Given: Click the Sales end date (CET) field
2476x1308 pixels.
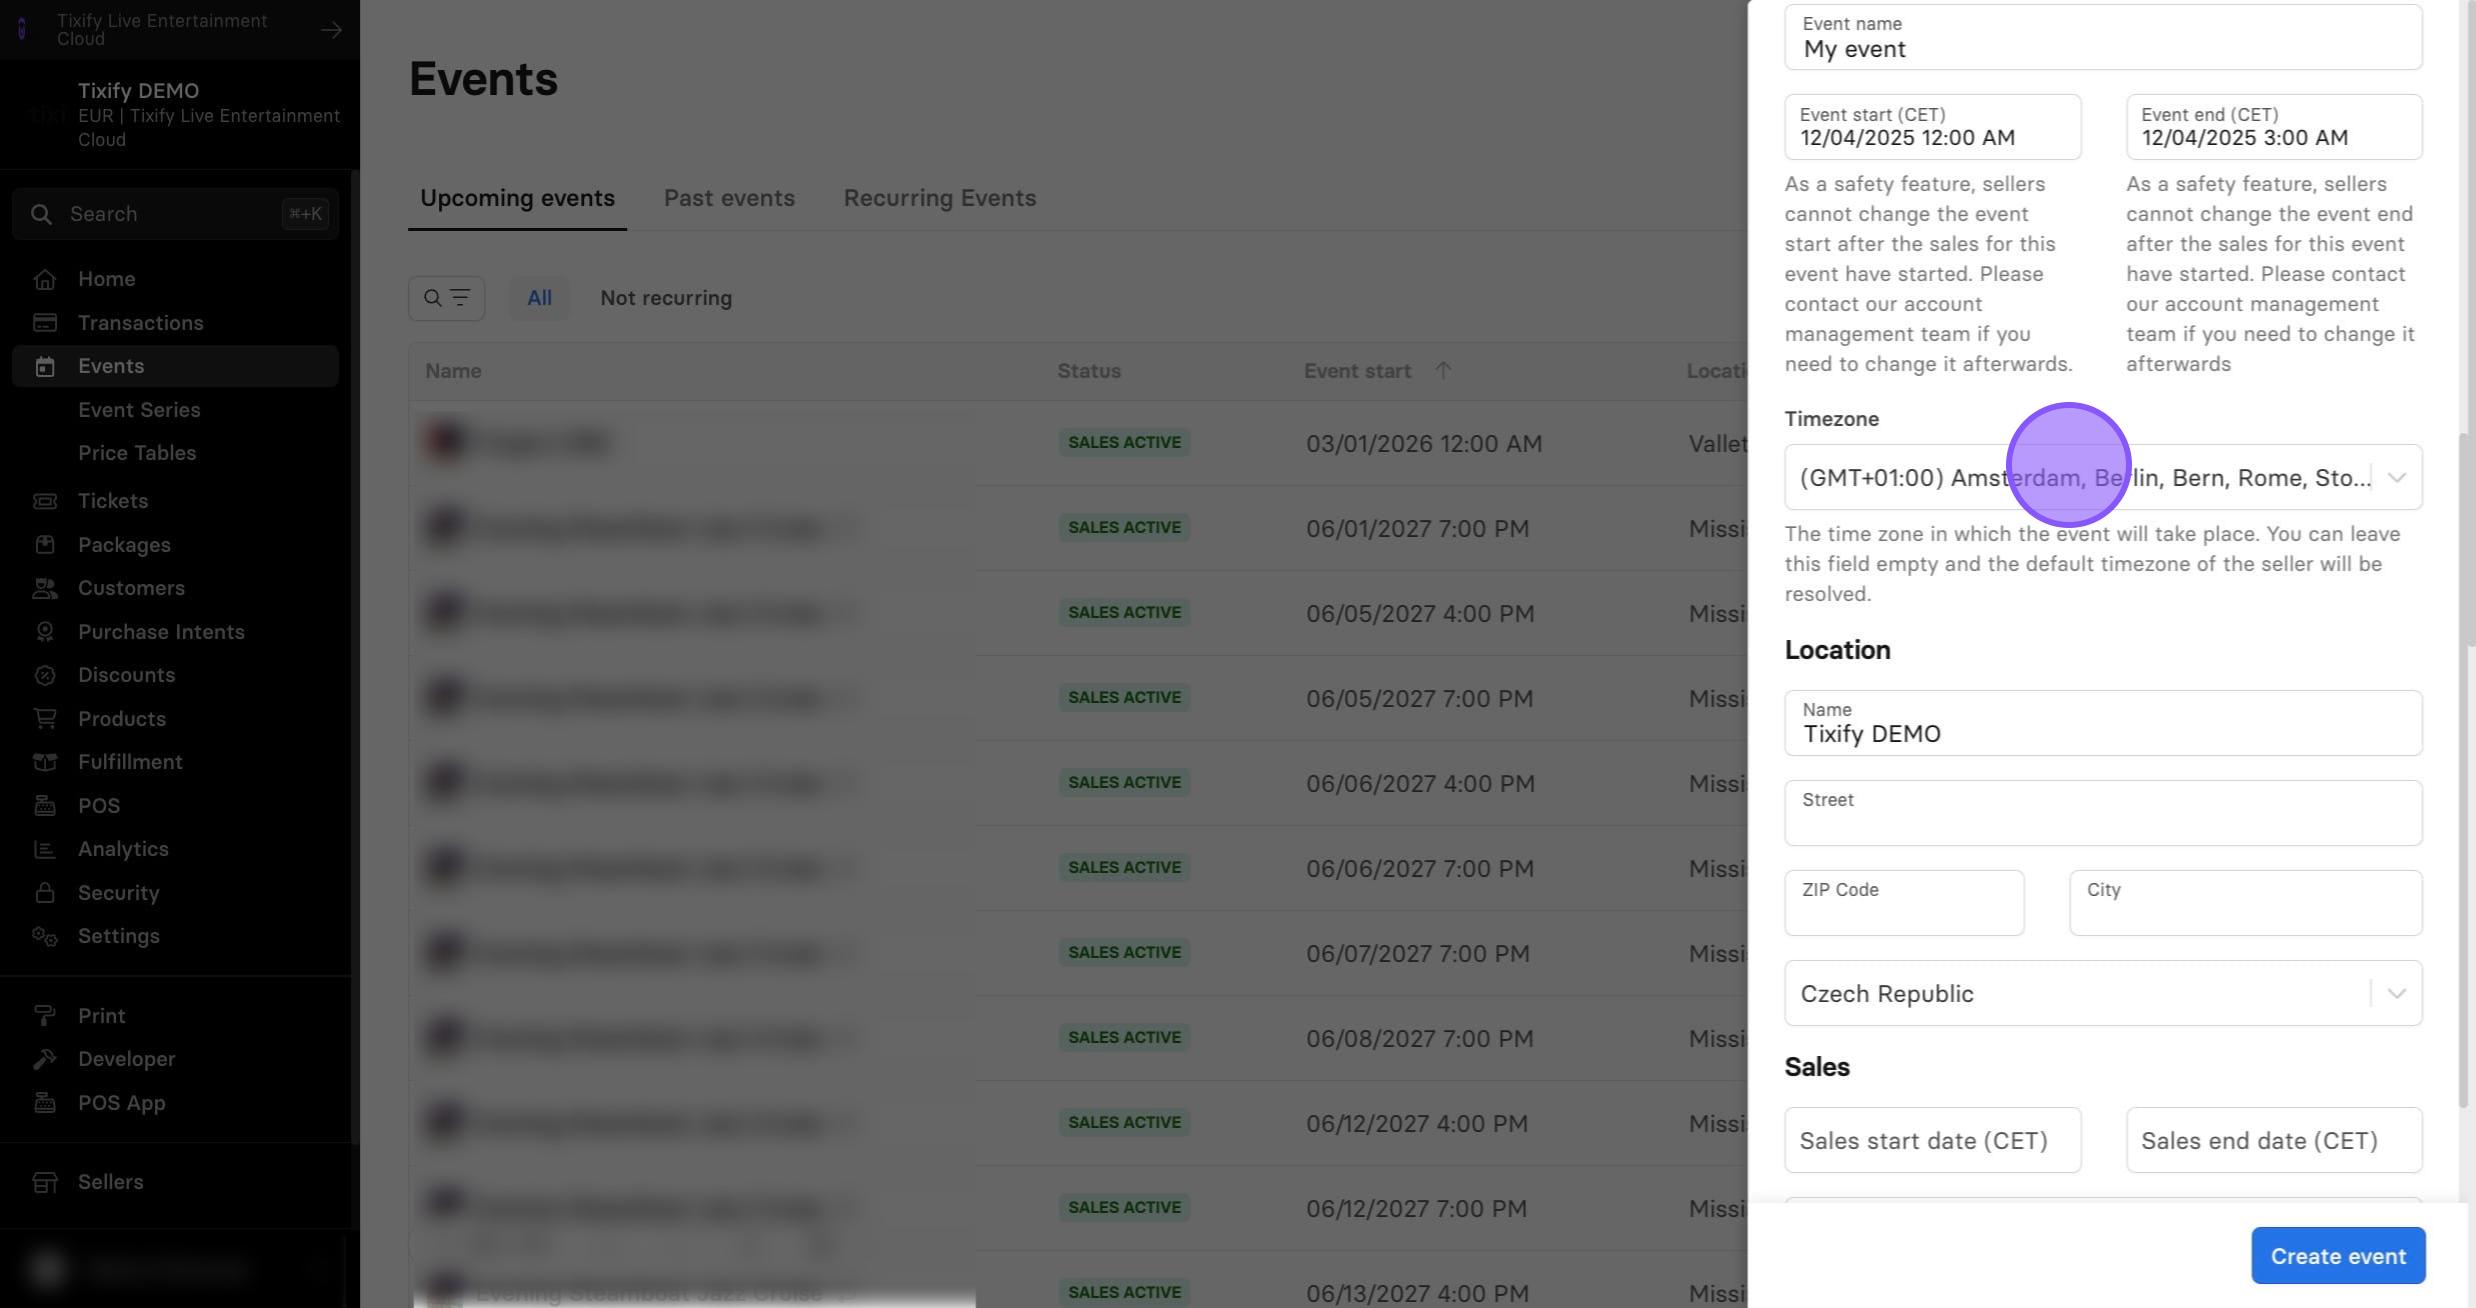Looking at the screenshot, I should 2274,1140.
